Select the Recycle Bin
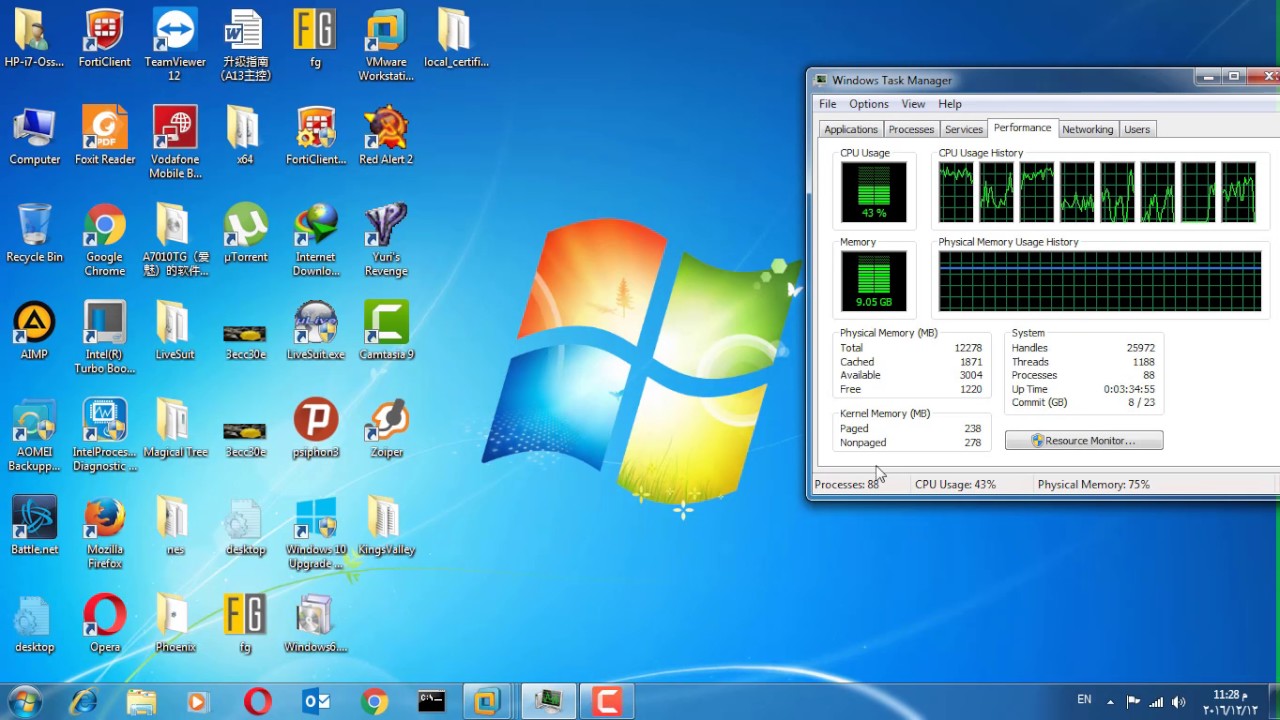The image size is (1280, 720). tap(35, 234)
